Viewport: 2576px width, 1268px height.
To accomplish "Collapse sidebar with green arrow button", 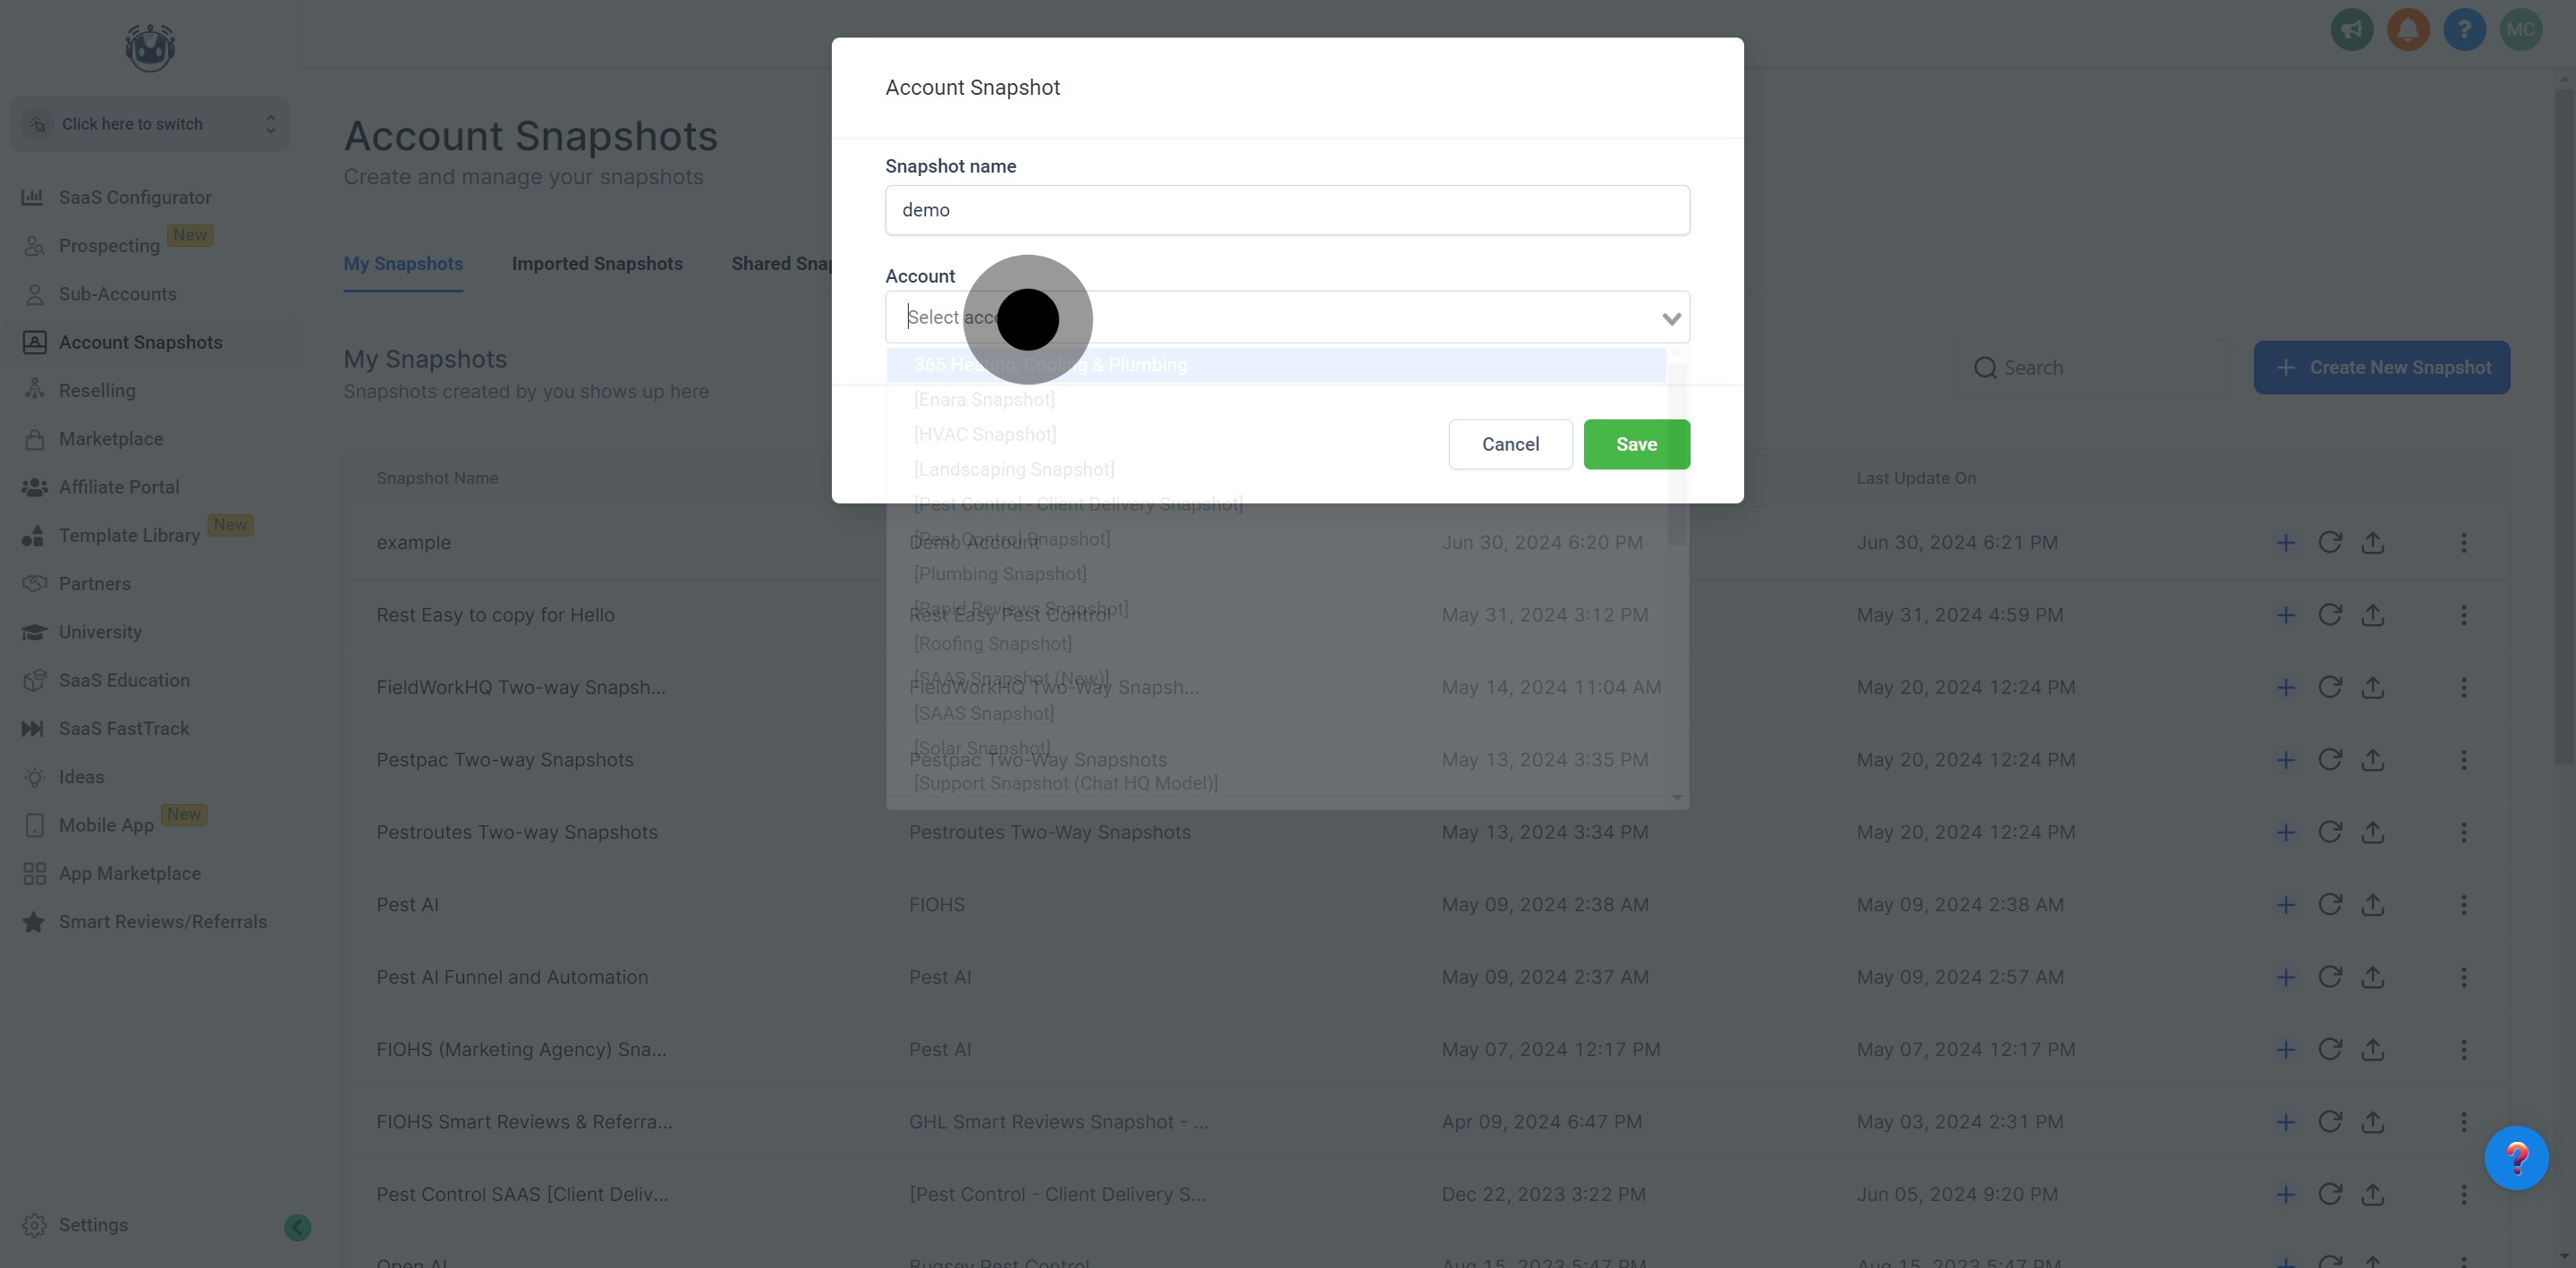I will (297, 1227).
